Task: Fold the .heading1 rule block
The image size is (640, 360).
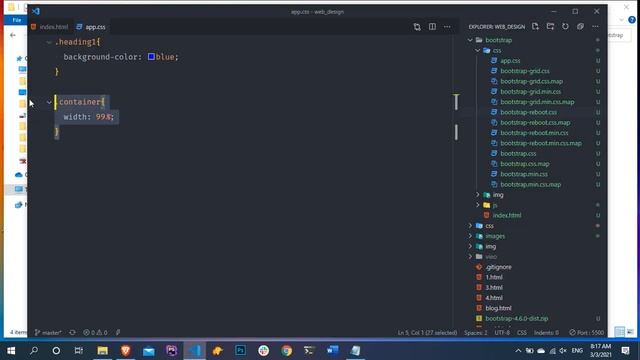Action: (x=49, y=42)
